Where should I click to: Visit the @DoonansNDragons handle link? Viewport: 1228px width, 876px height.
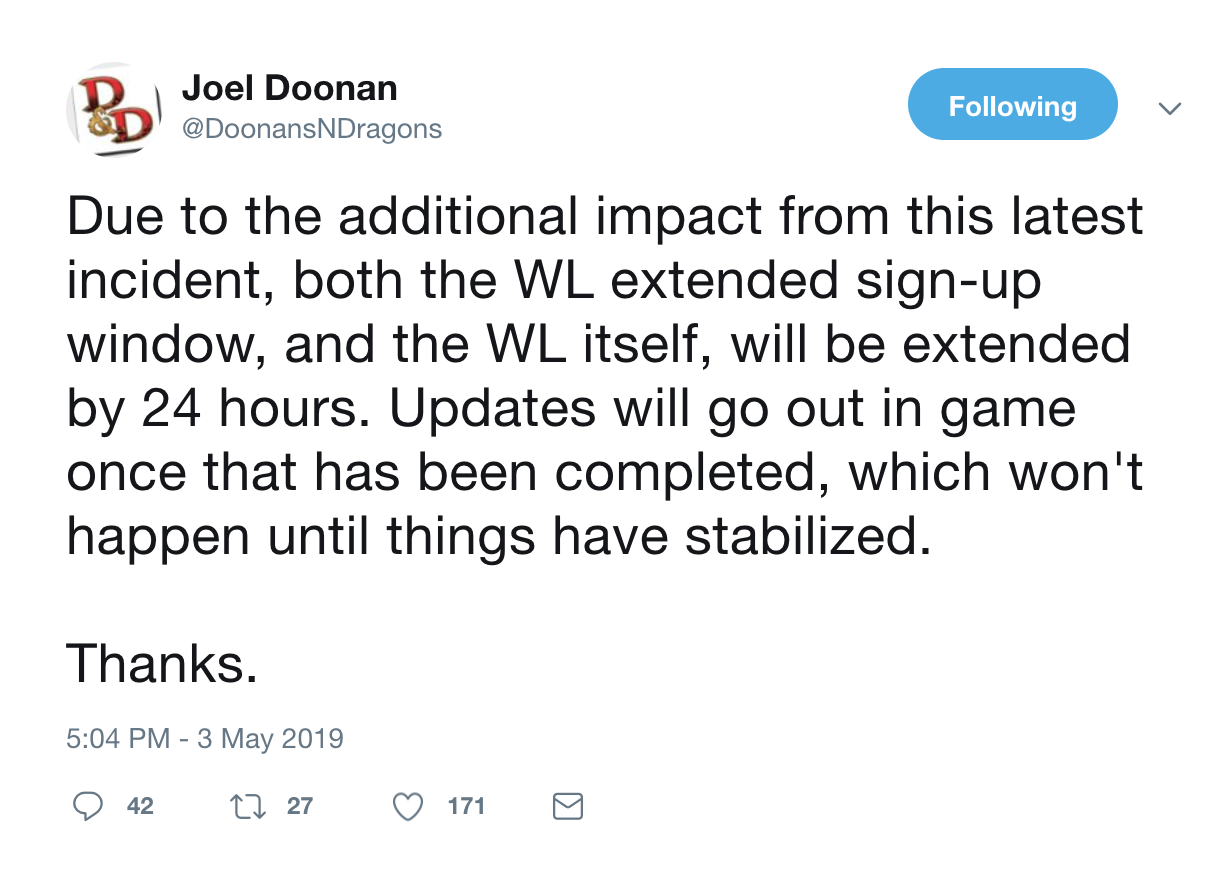click(311, 129)
